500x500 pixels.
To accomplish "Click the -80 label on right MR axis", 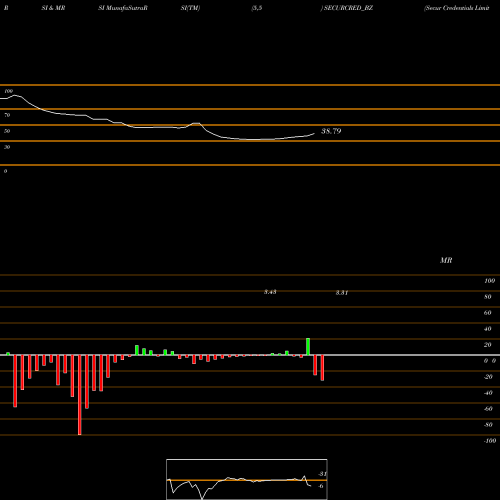I will pos(488,425).
